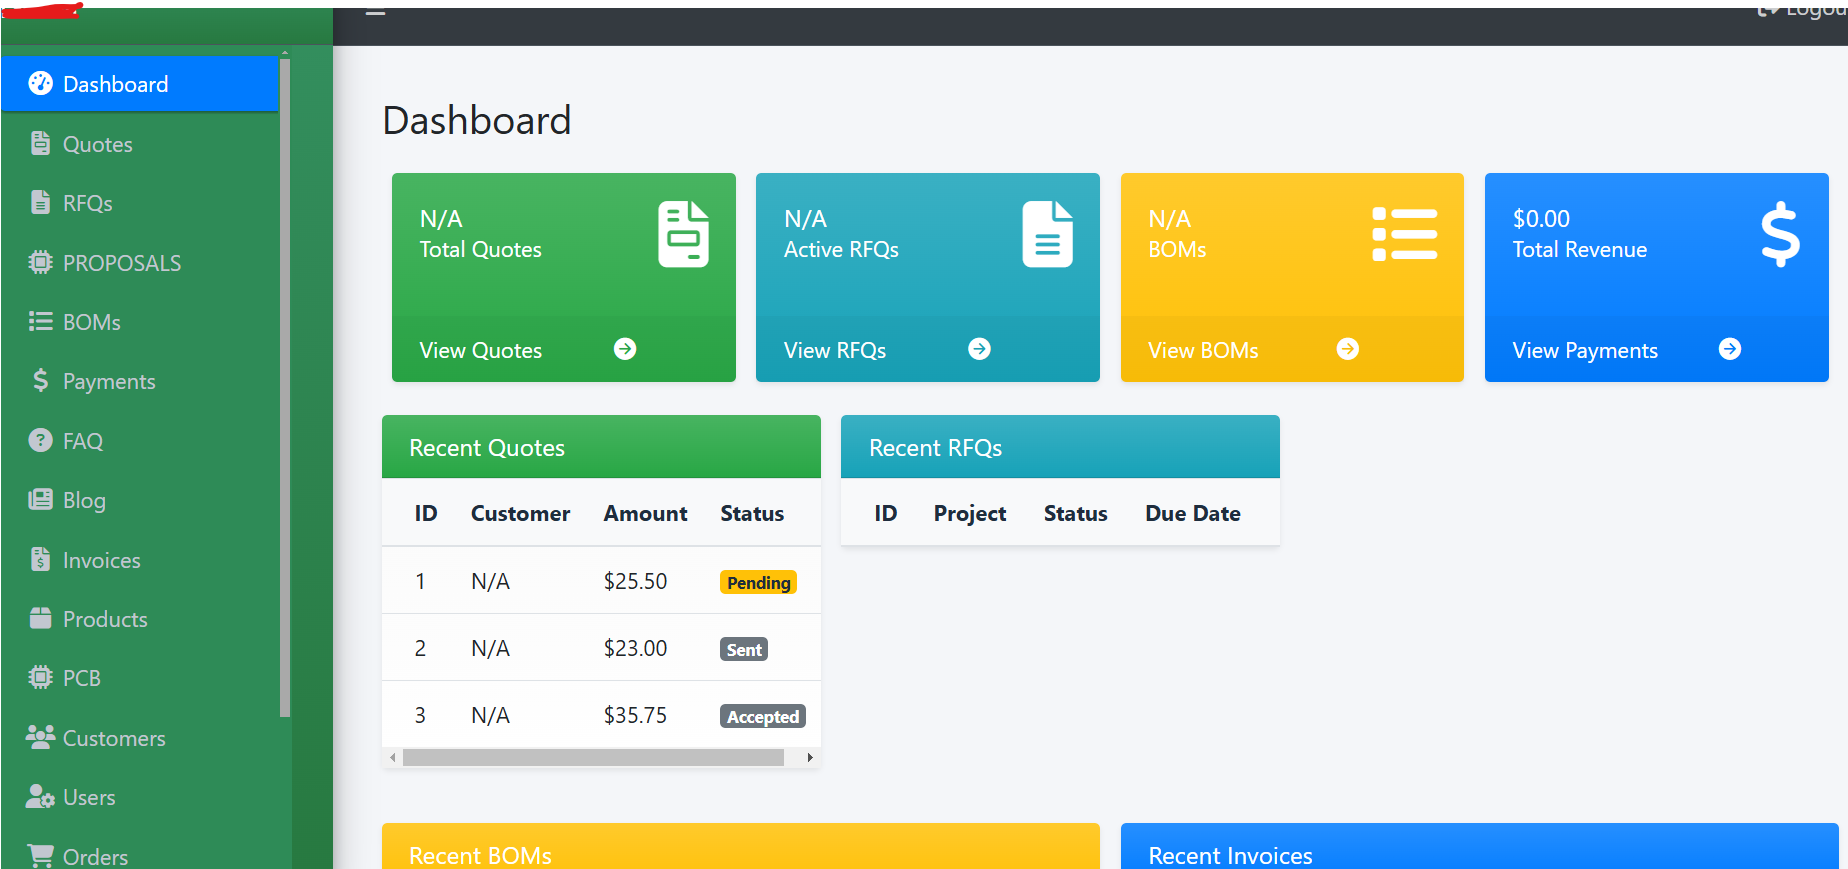Click the PCB microchip icon in sidebar
Screen dimensions: 1848x869
click(x=40, y=677)
